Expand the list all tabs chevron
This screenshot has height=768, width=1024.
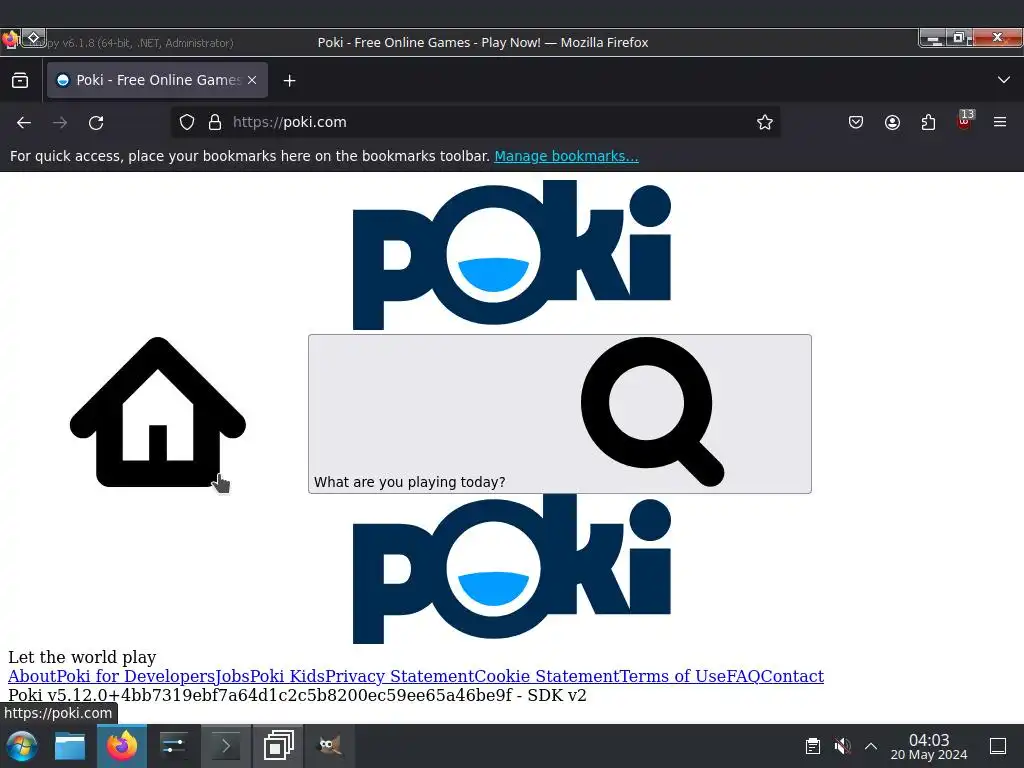tap(1004, 80)
